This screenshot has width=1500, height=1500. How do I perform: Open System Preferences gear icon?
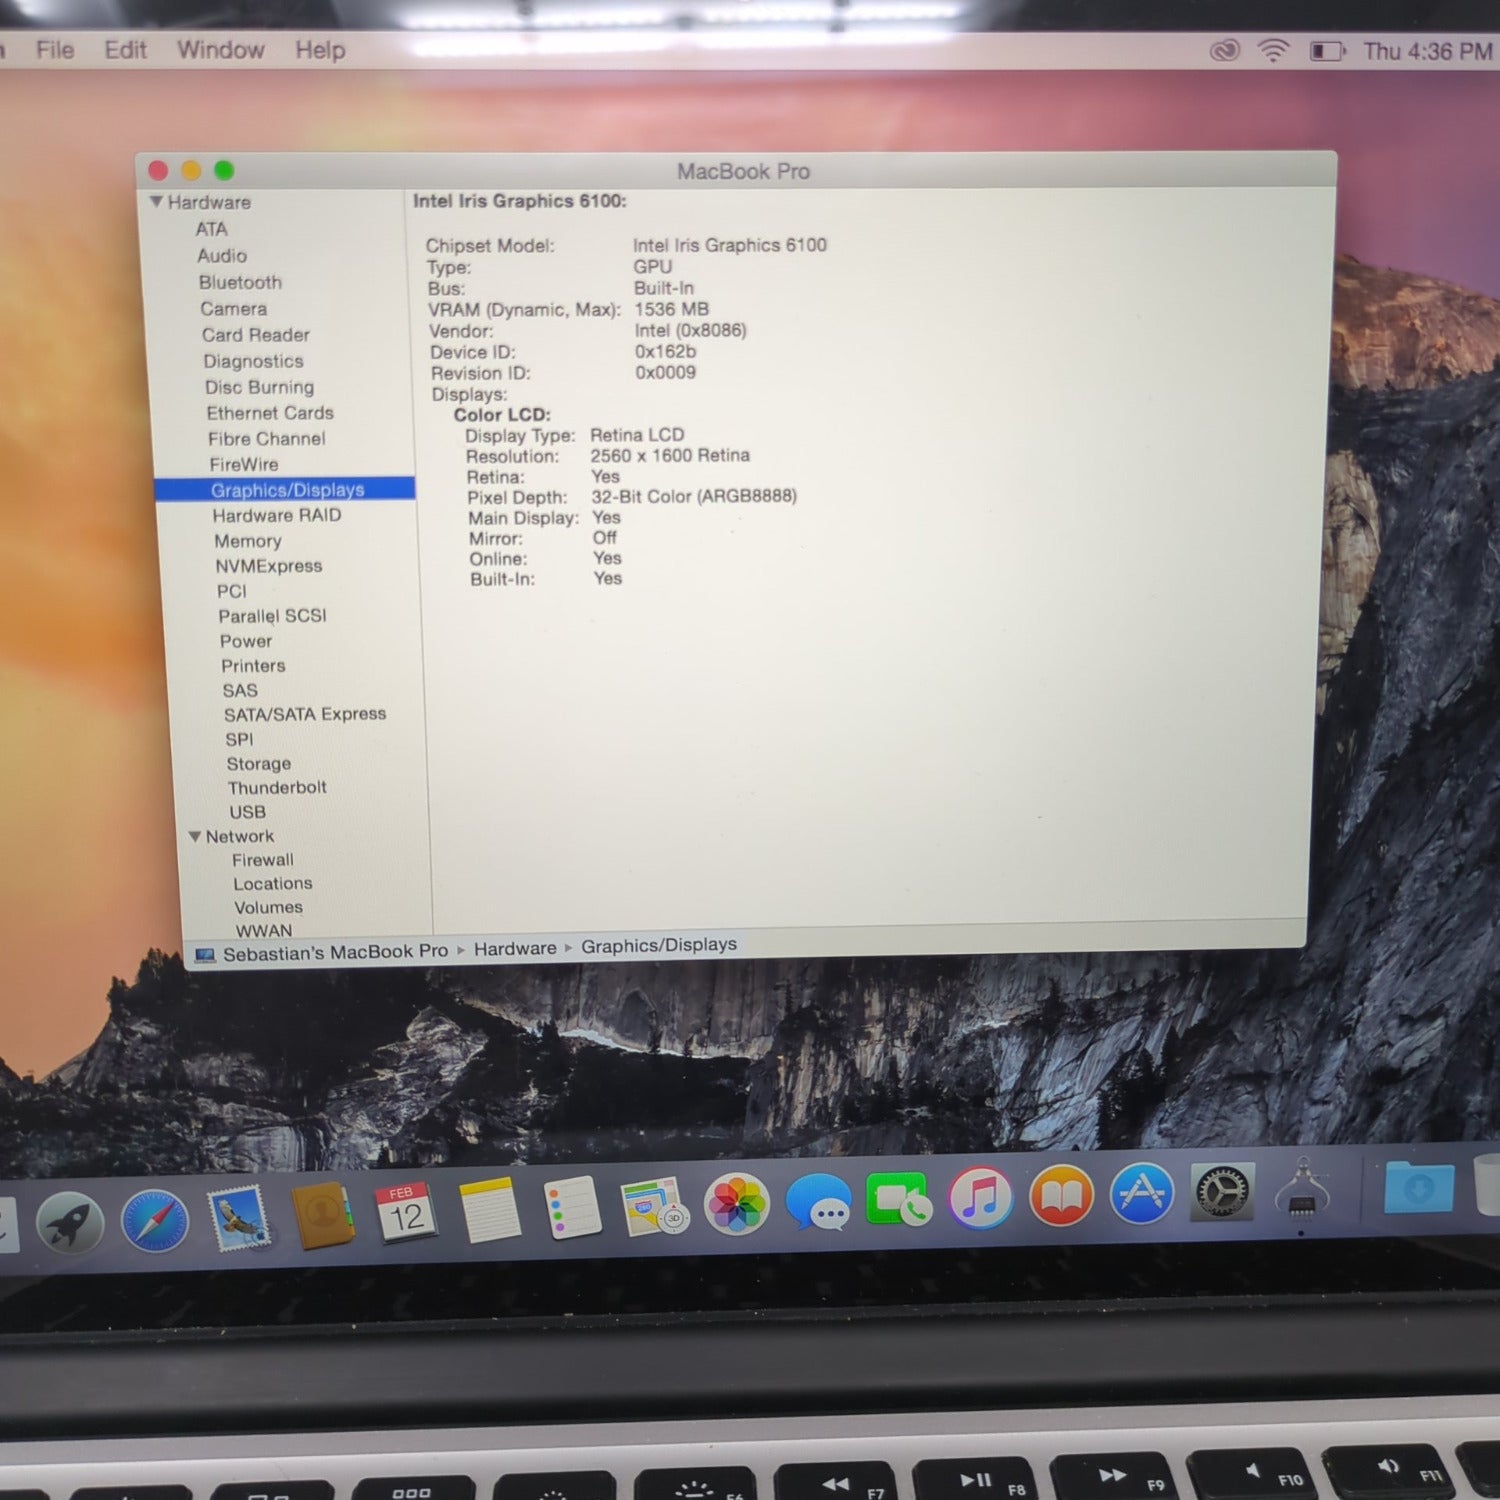(1222, 1192)
